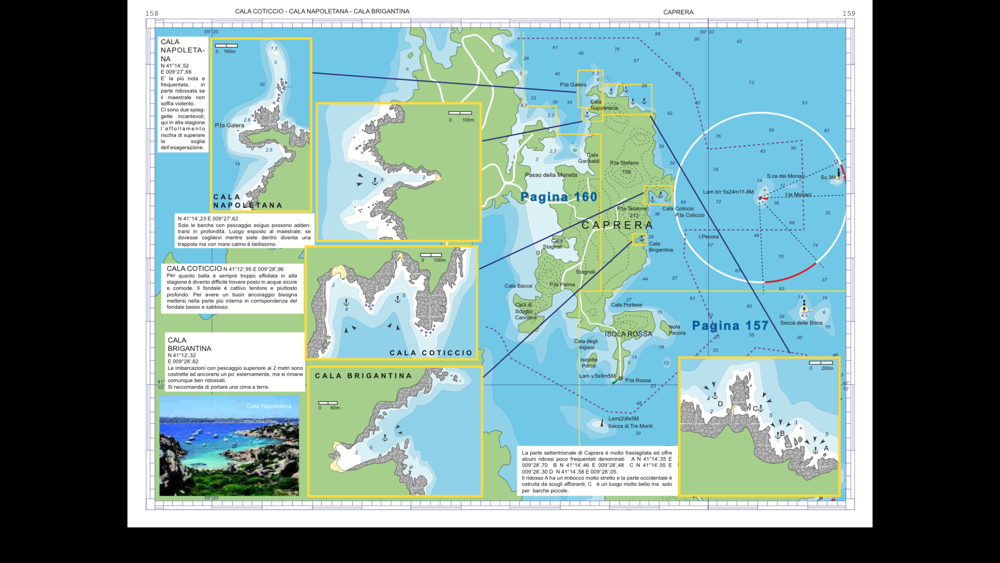
Task: Click the "ISOLA ROSSA" label
Action: (629, 334)
